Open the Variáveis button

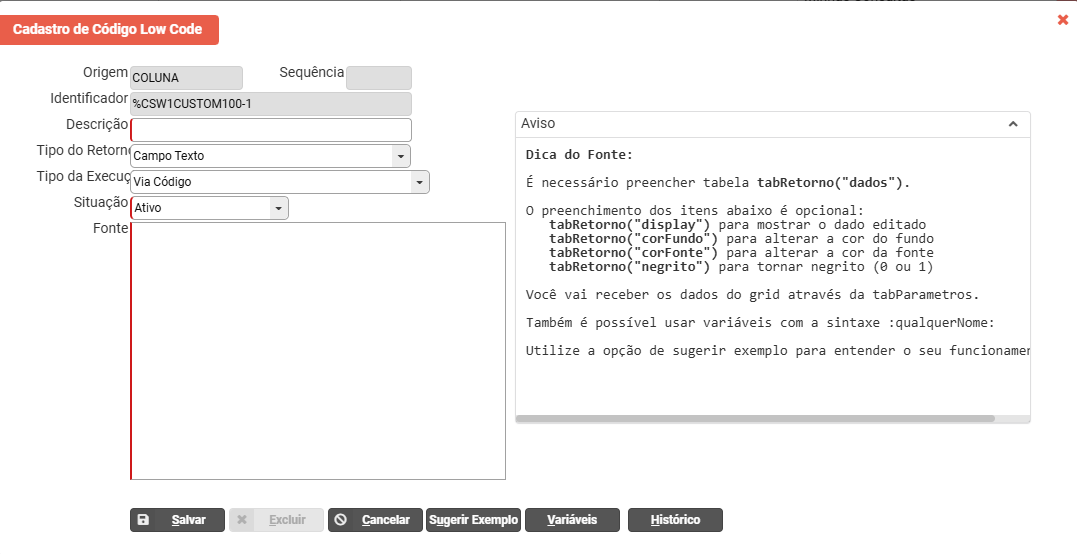572,520
